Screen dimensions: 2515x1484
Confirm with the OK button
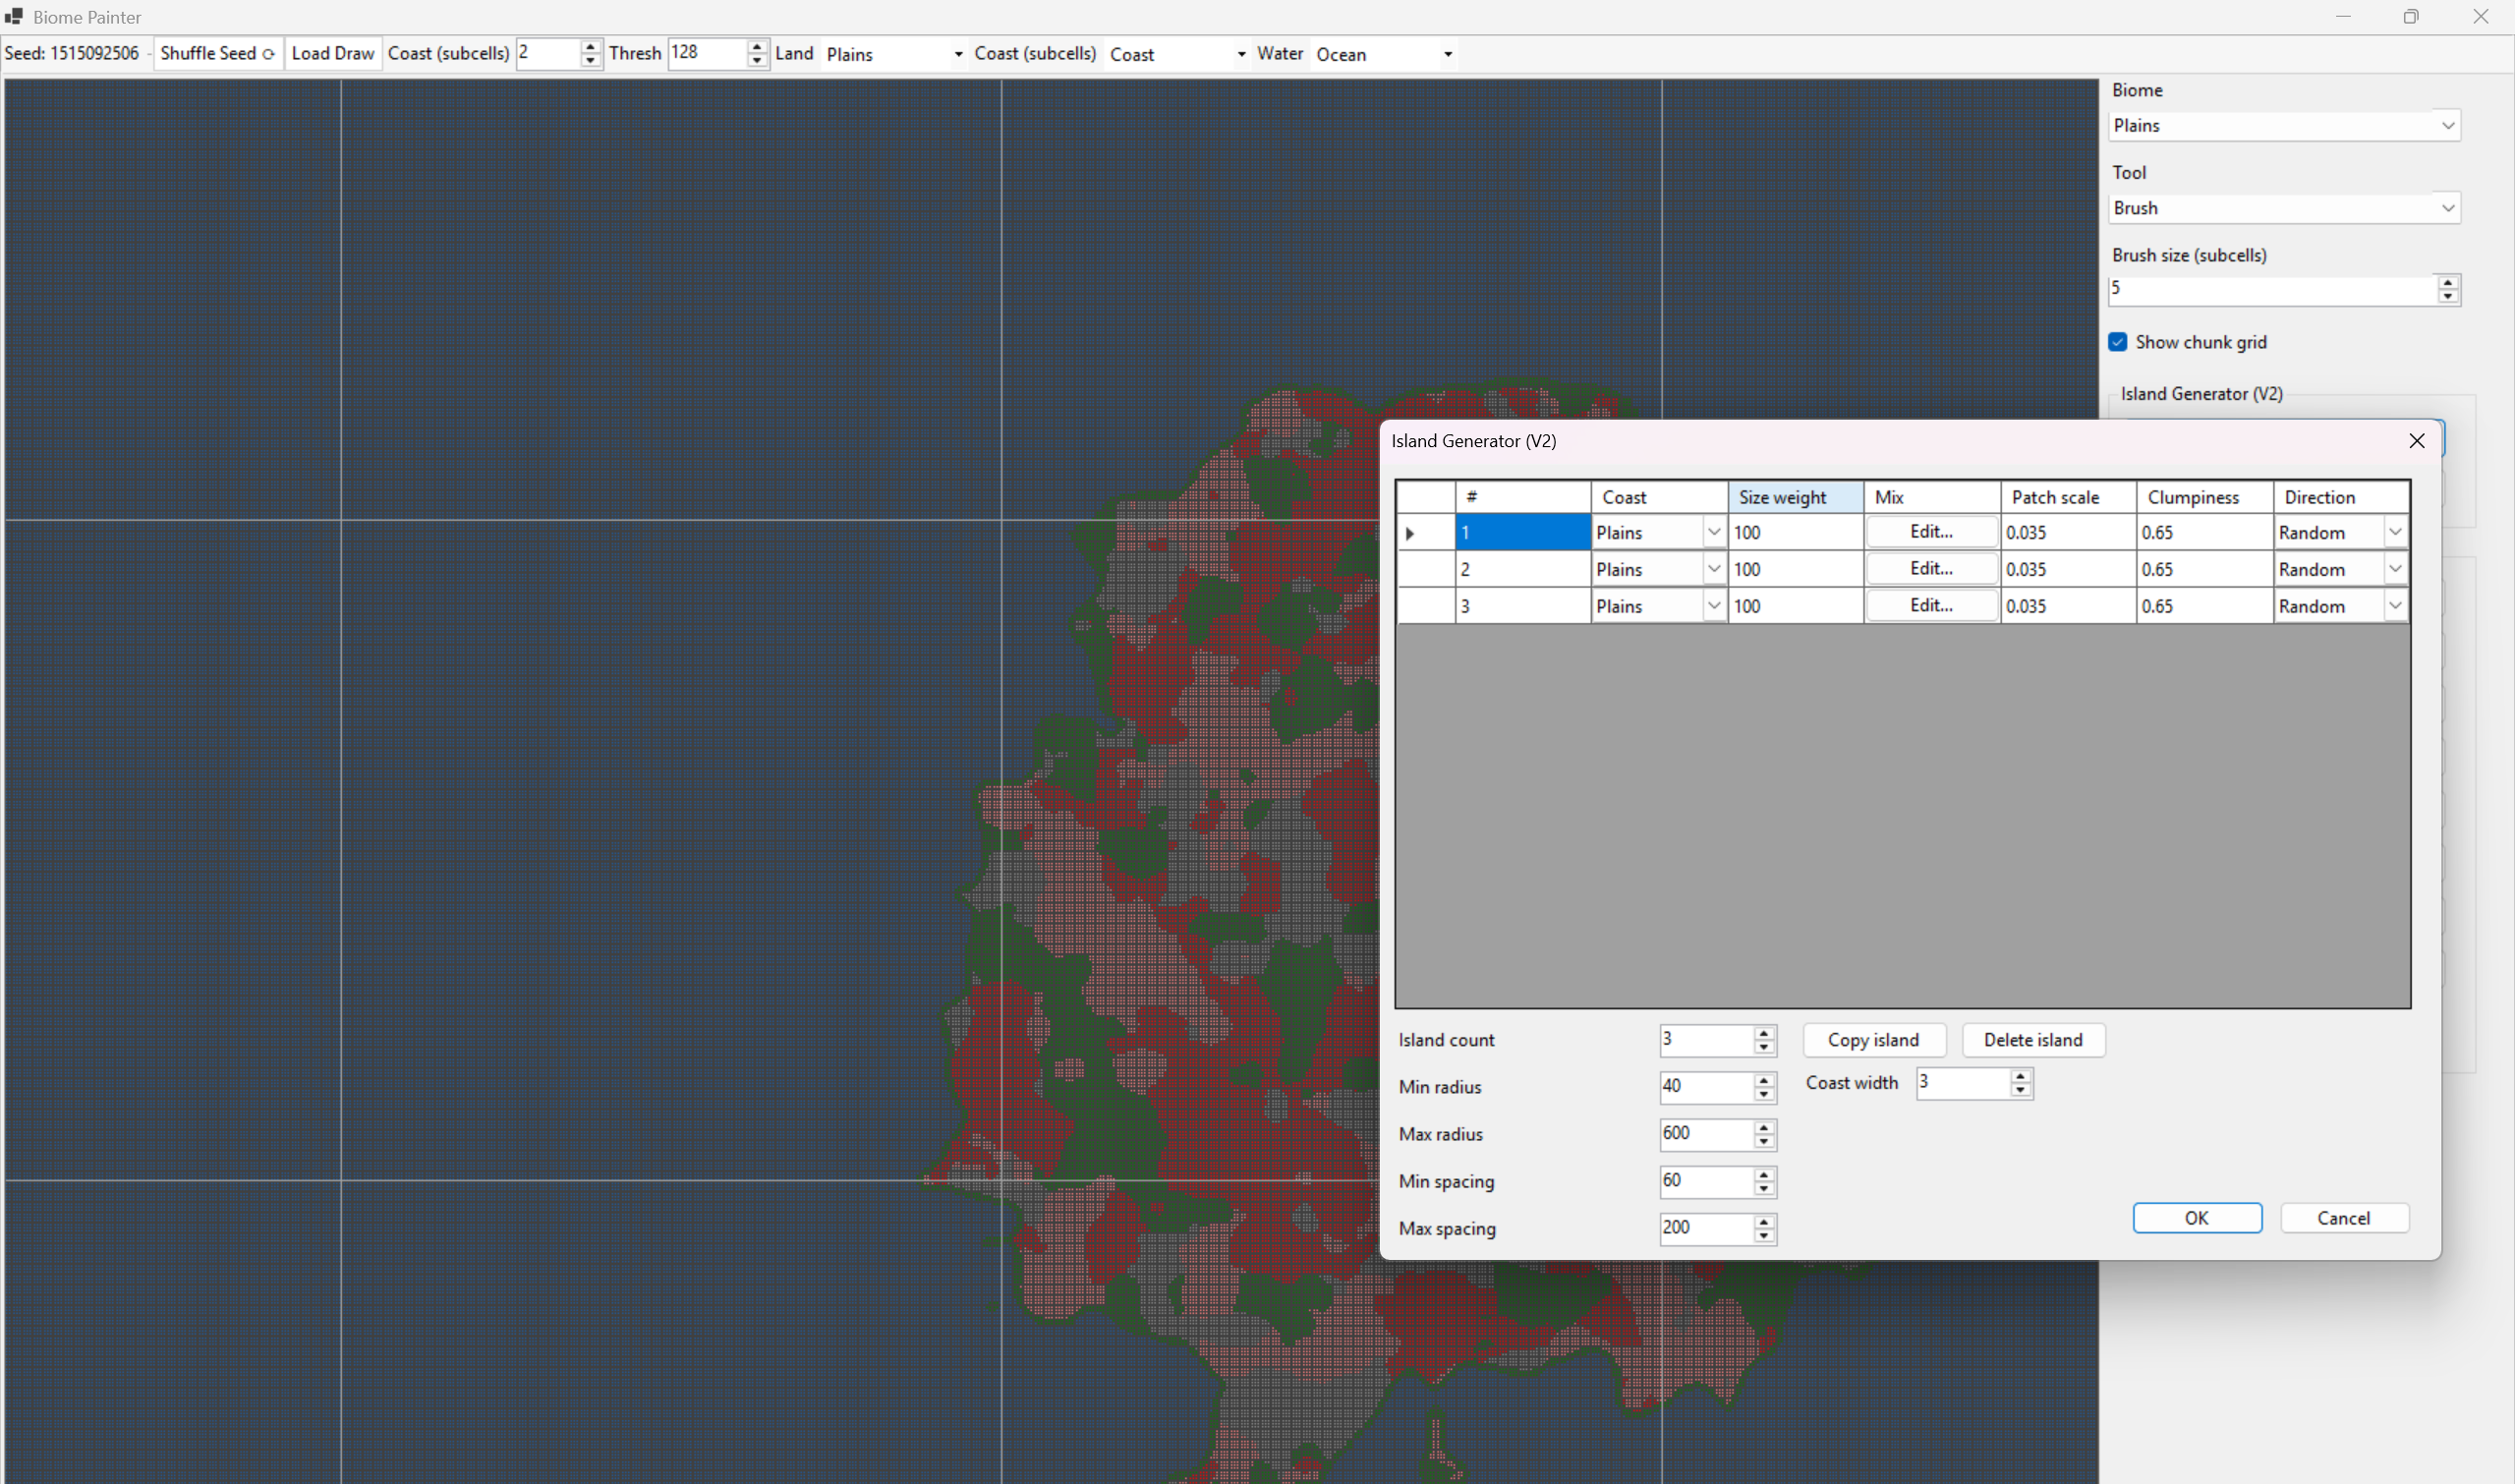[2196, 1217]
